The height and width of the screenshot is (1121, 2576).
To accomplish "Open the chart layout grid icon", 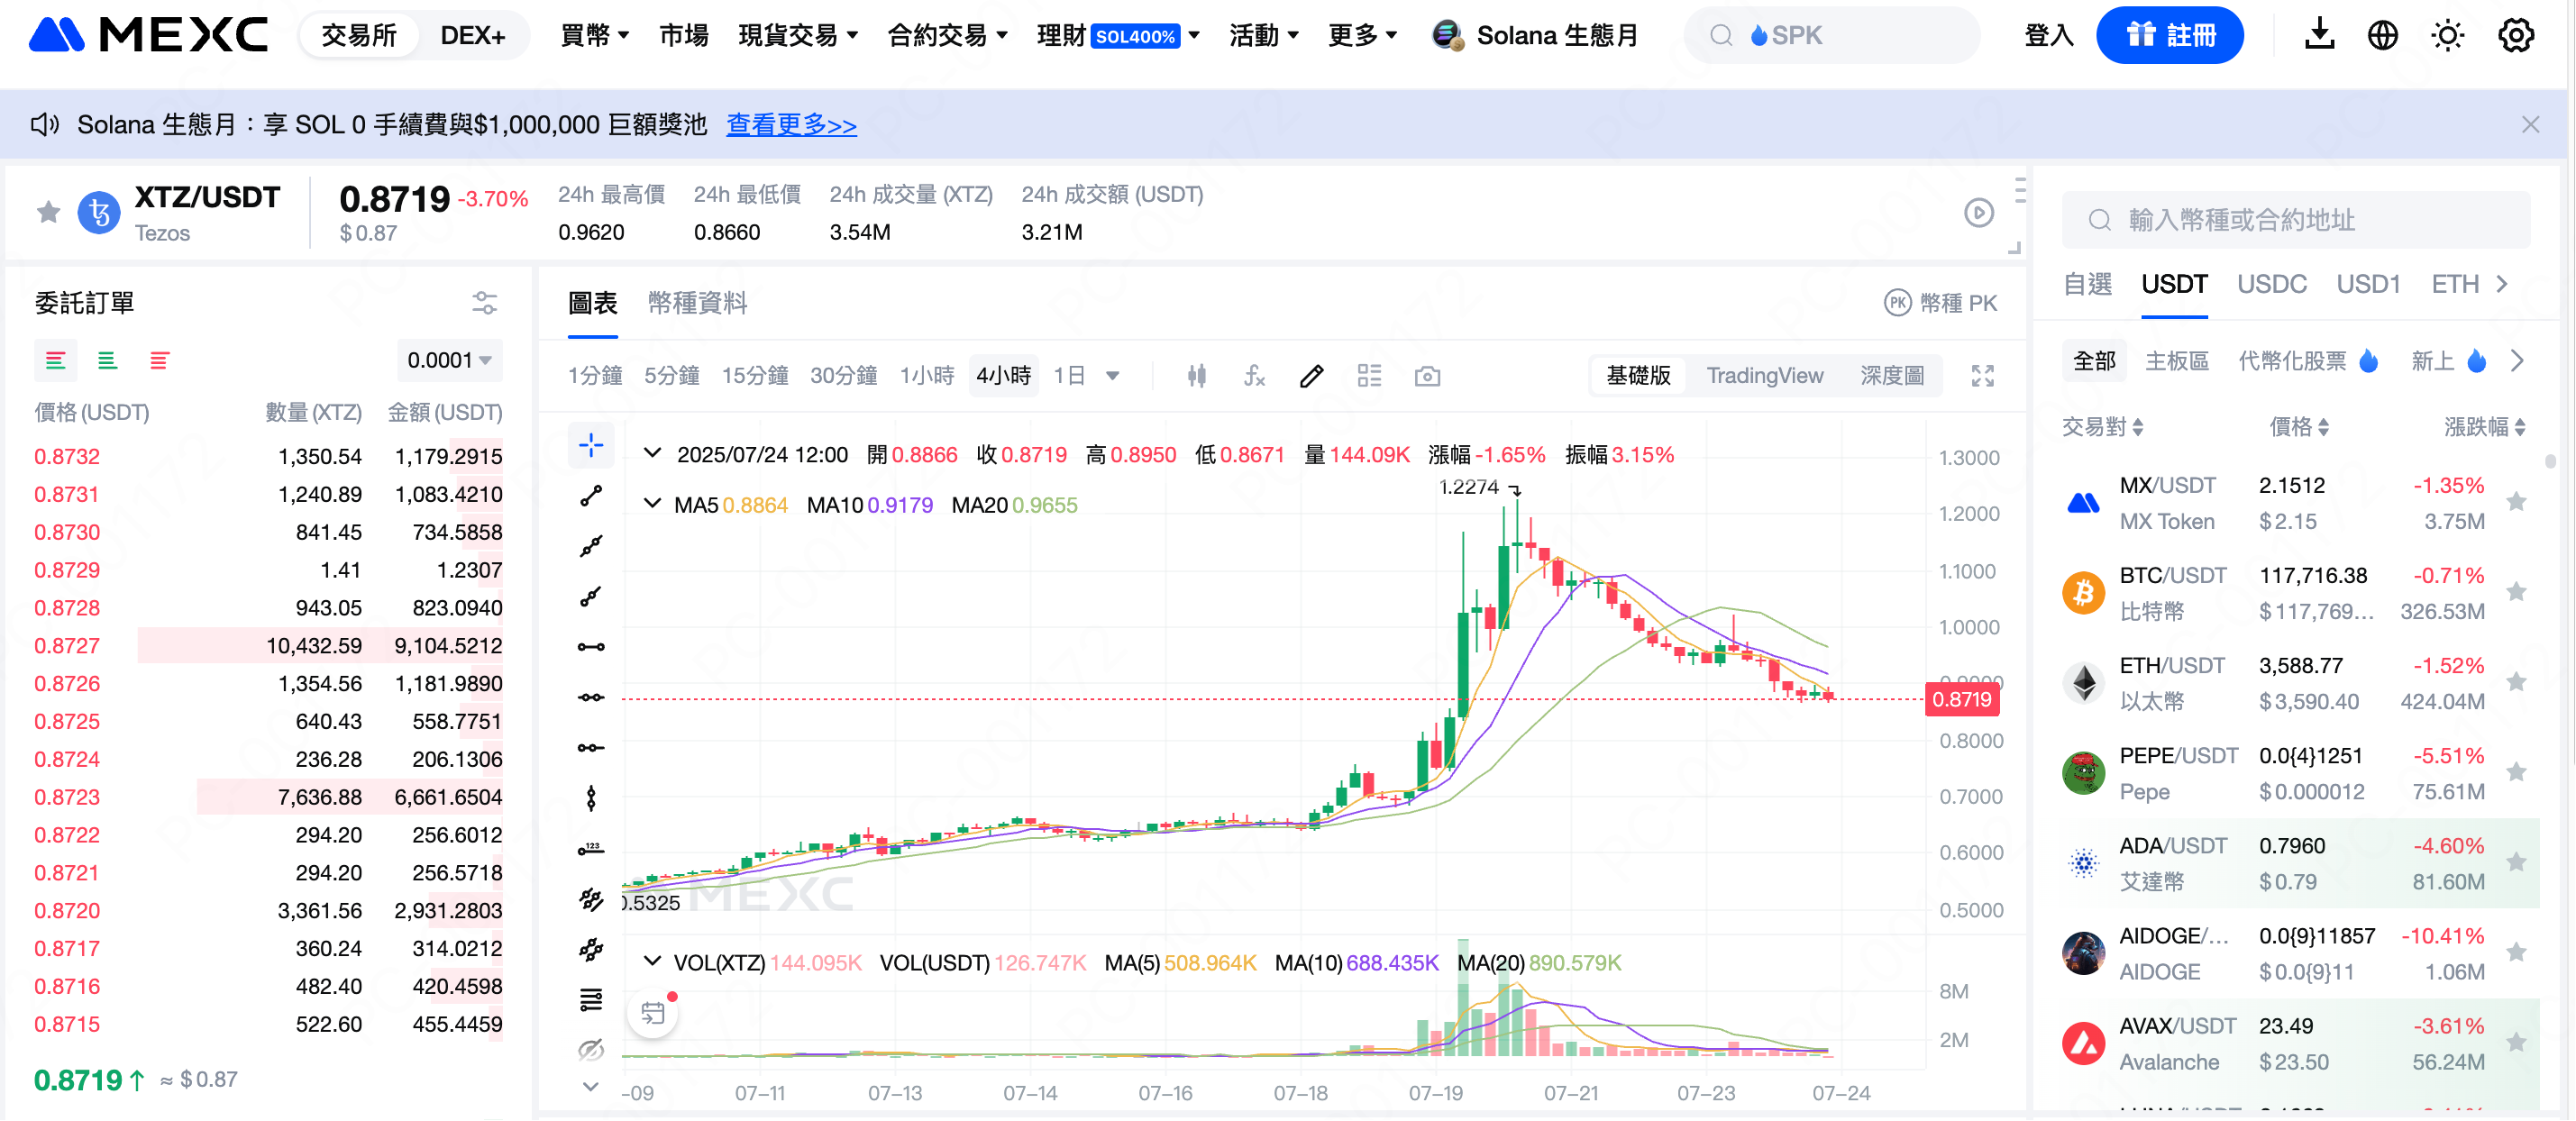I will 1369,376.
